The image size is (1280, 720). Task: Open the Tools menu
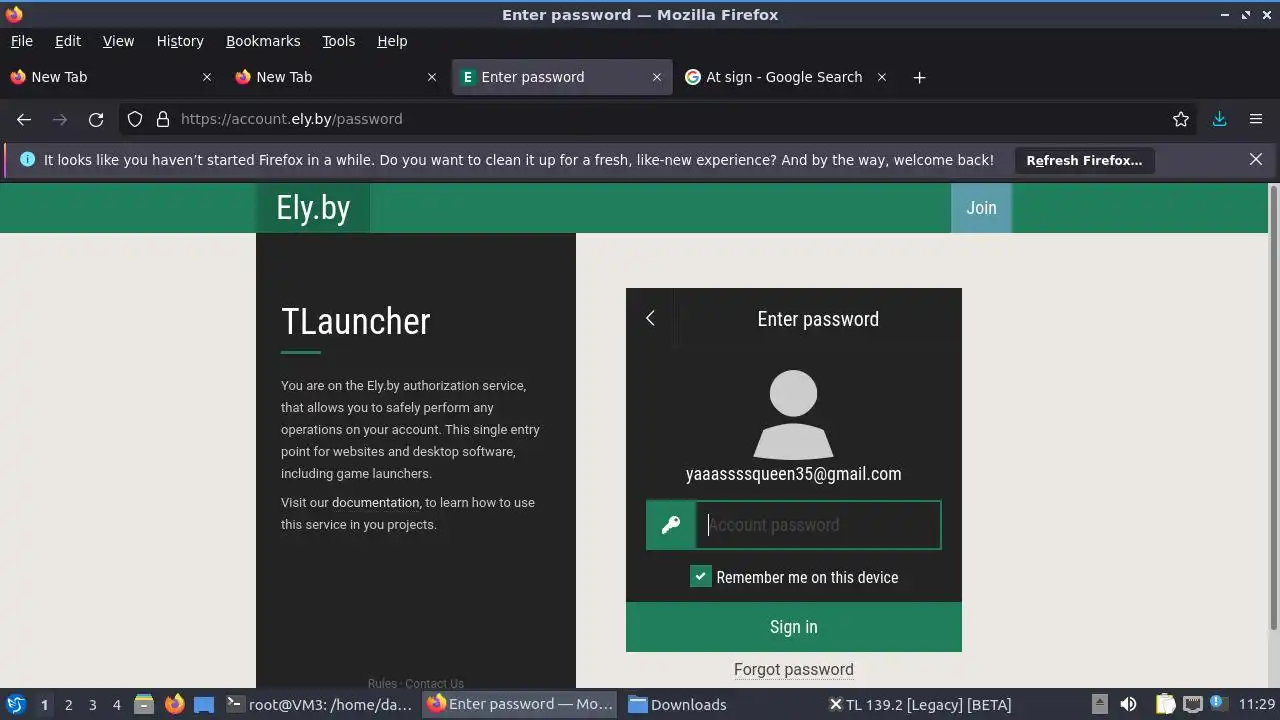(338, 41)
